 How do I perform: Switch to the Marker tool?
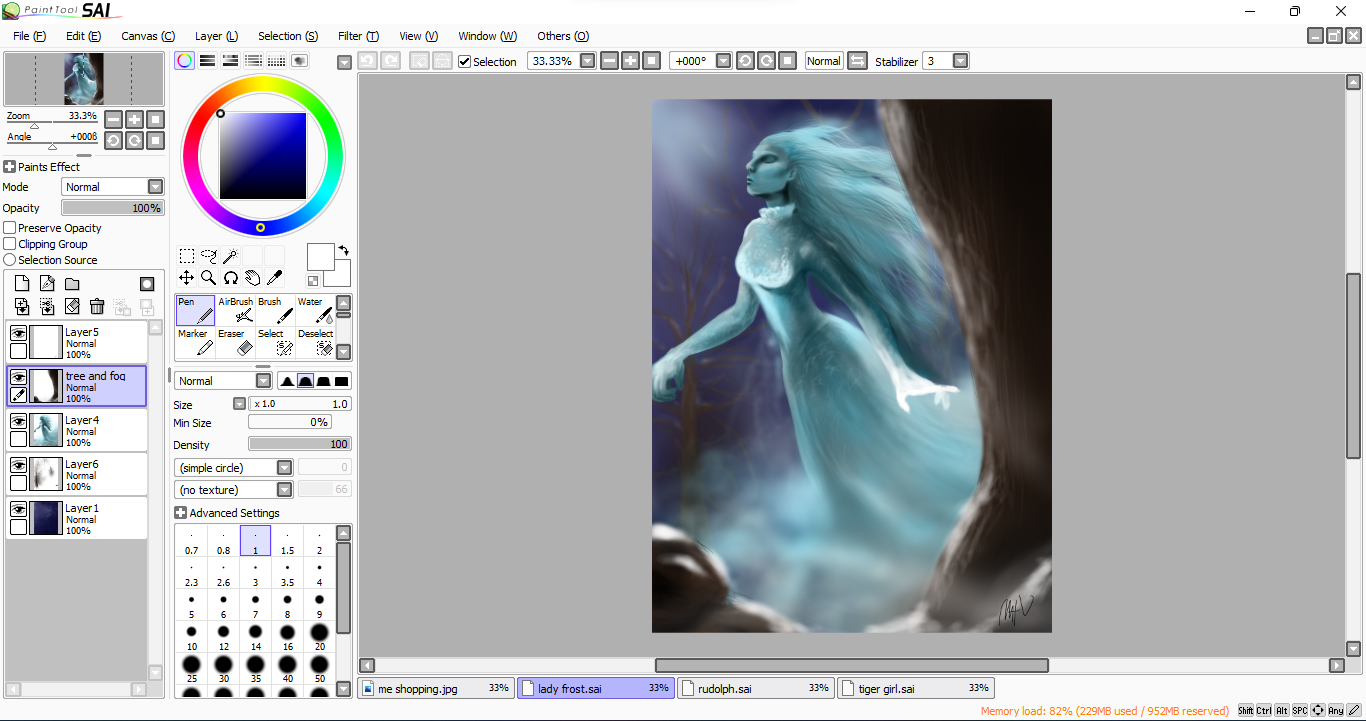196,342
